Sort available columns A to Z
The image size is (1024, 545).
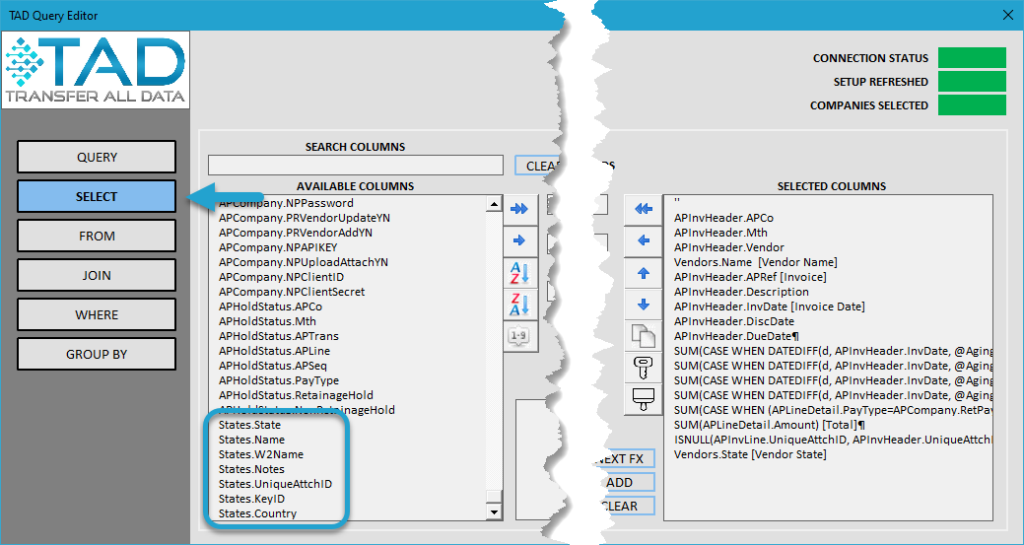[520, 273]
